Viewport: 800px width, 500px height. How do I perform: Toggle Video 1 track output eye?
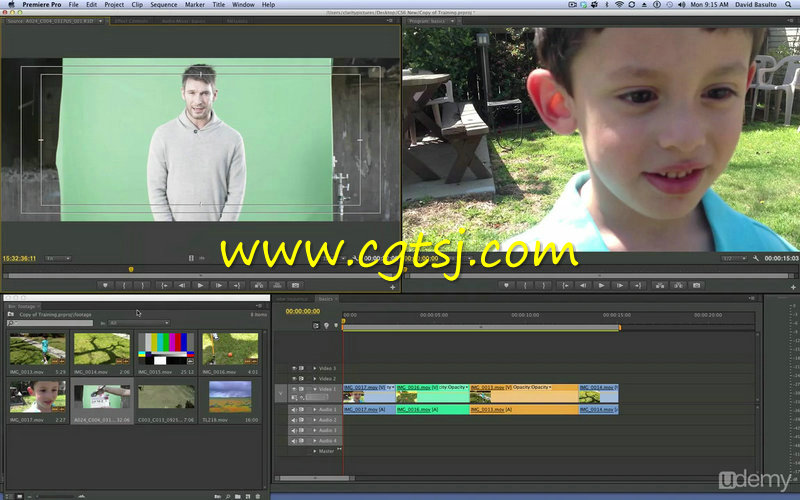294,389
